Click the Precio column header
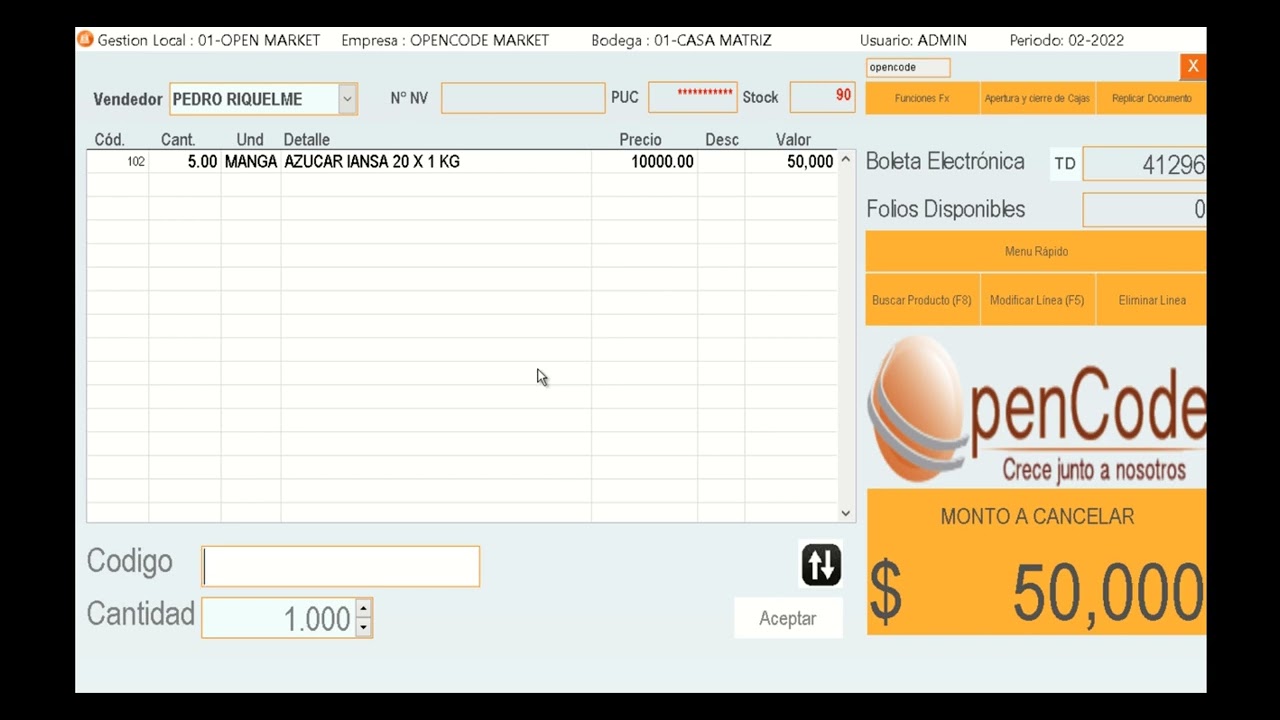 tap(640, 140)
